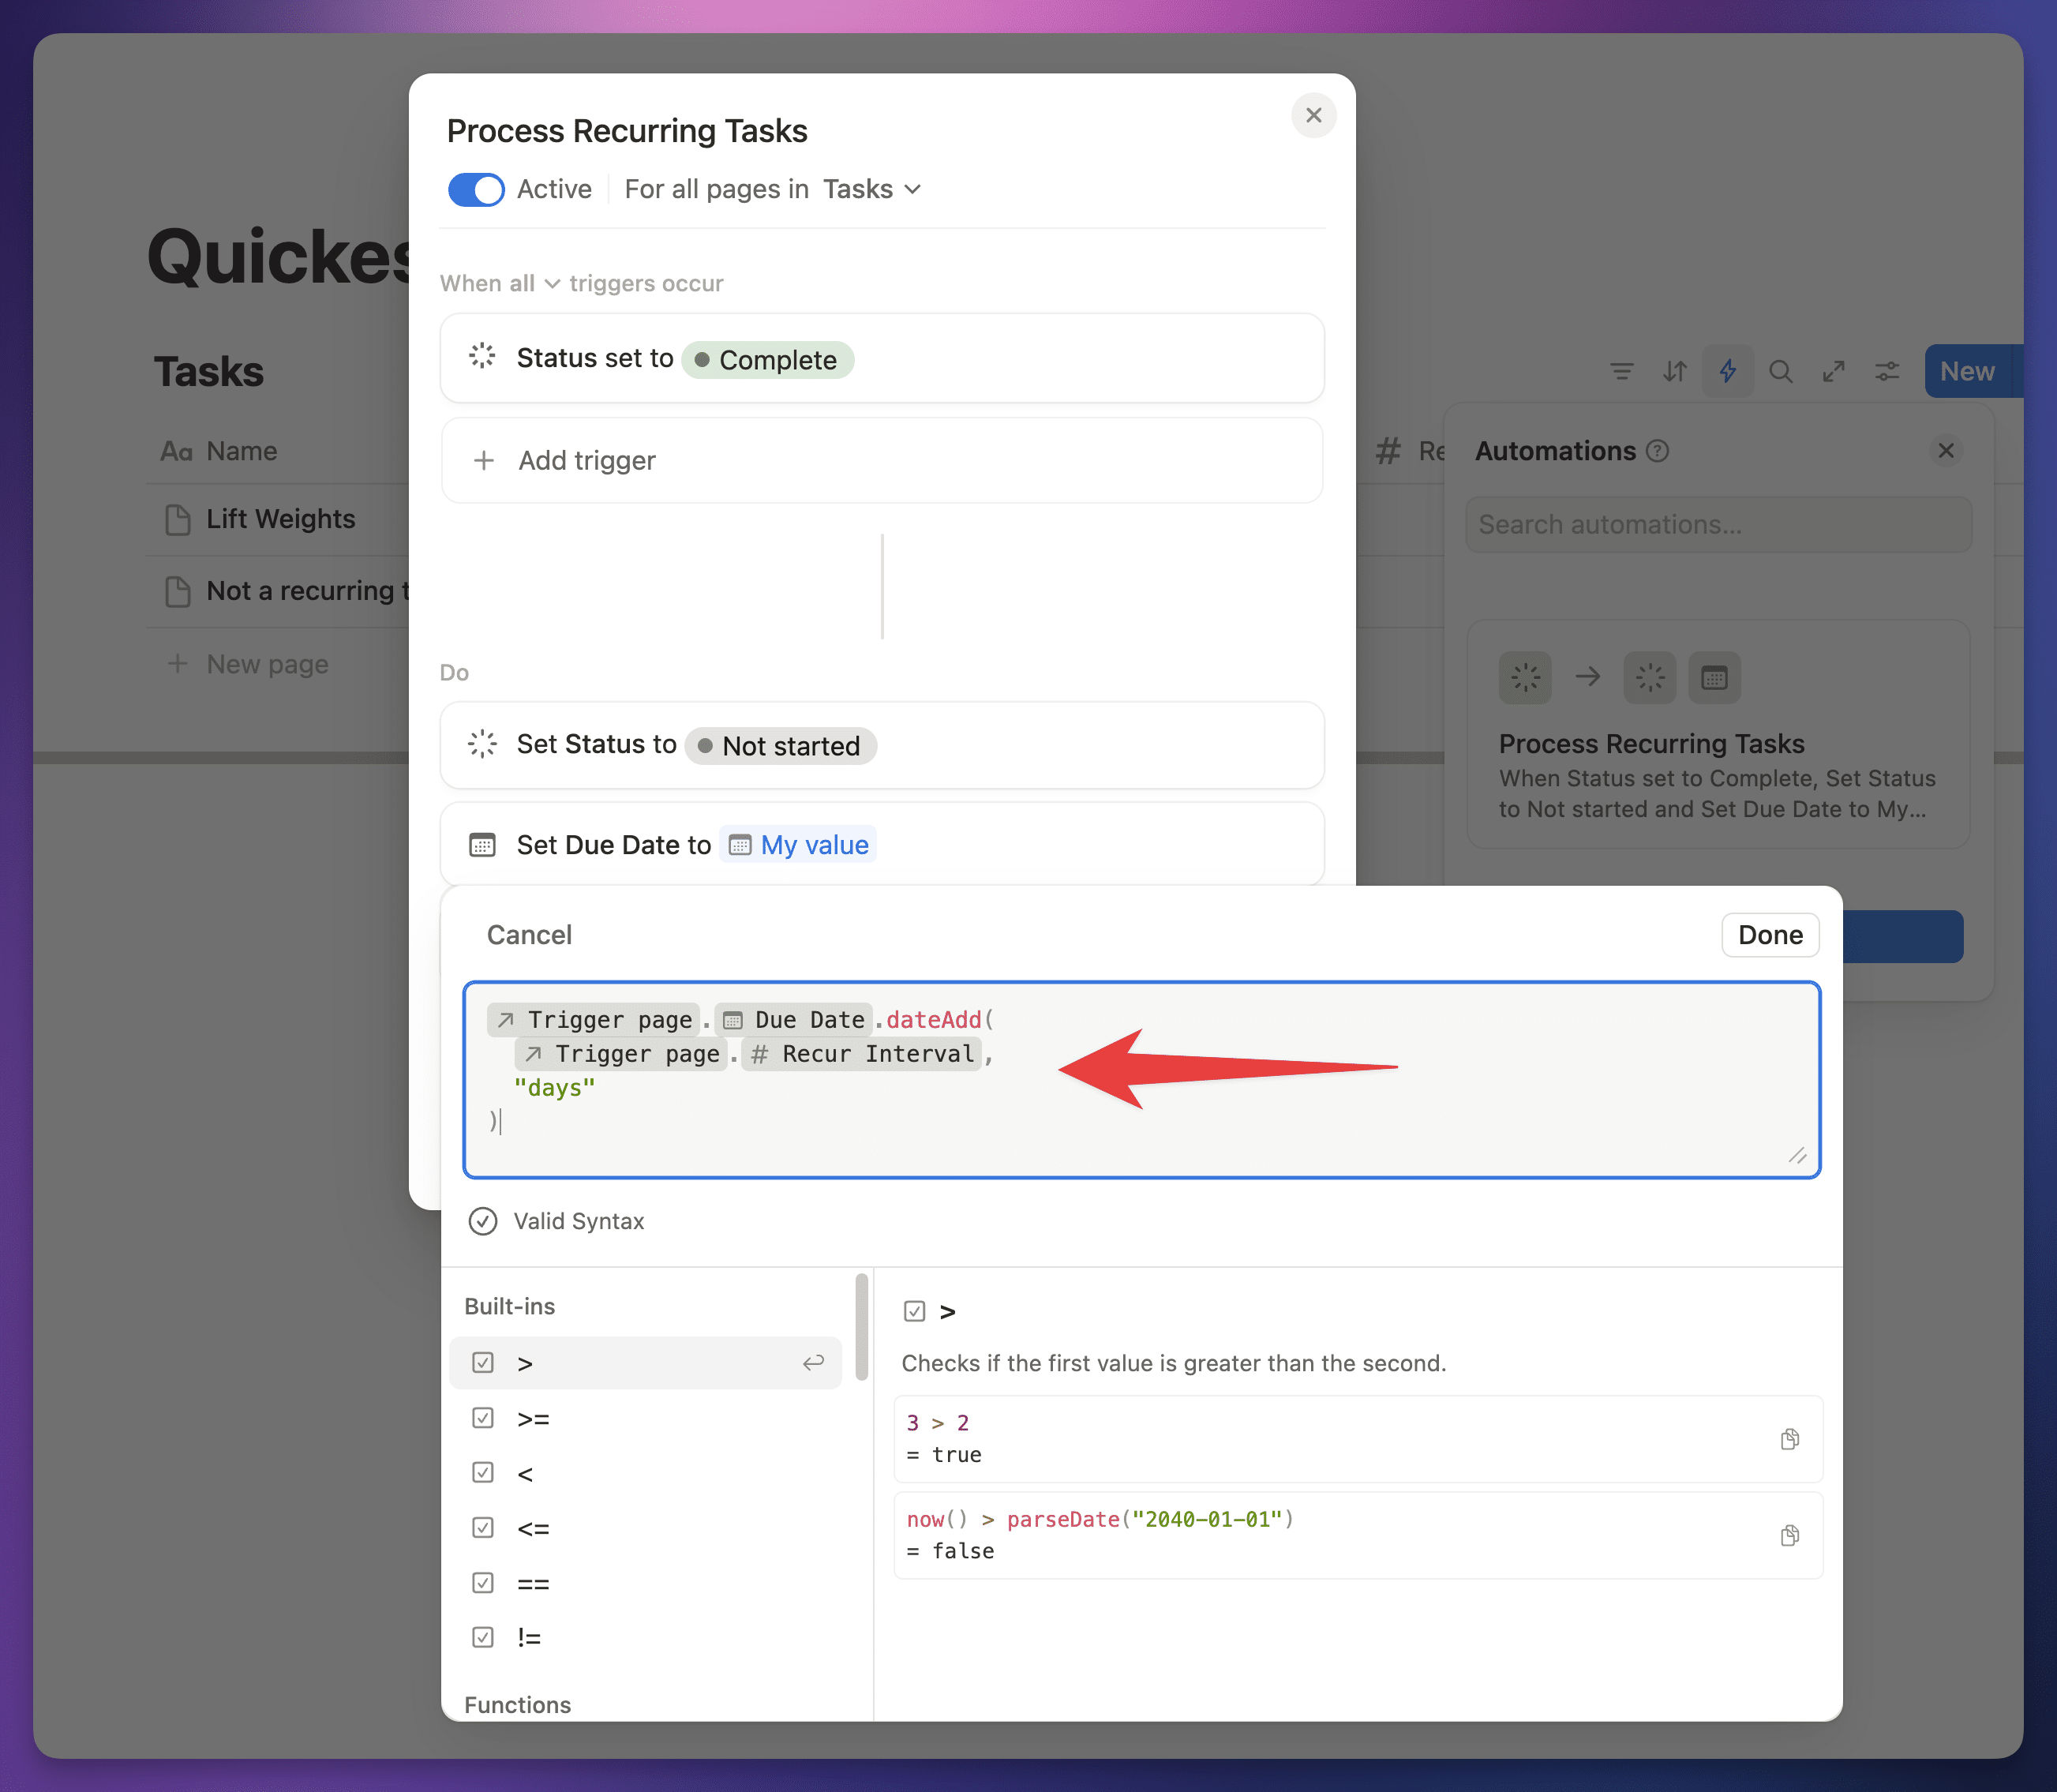
Task: Toggle the Active automation switch
Action: [x=476, y=189]
